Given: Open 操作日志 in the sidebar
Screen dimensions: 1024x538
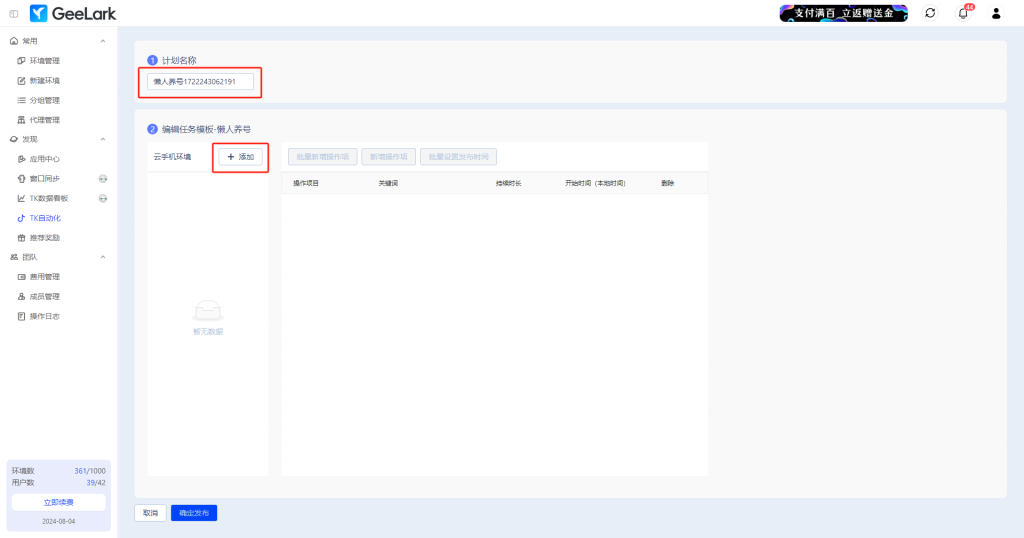Looking at the screenshot, I should [x=44, y=316].
